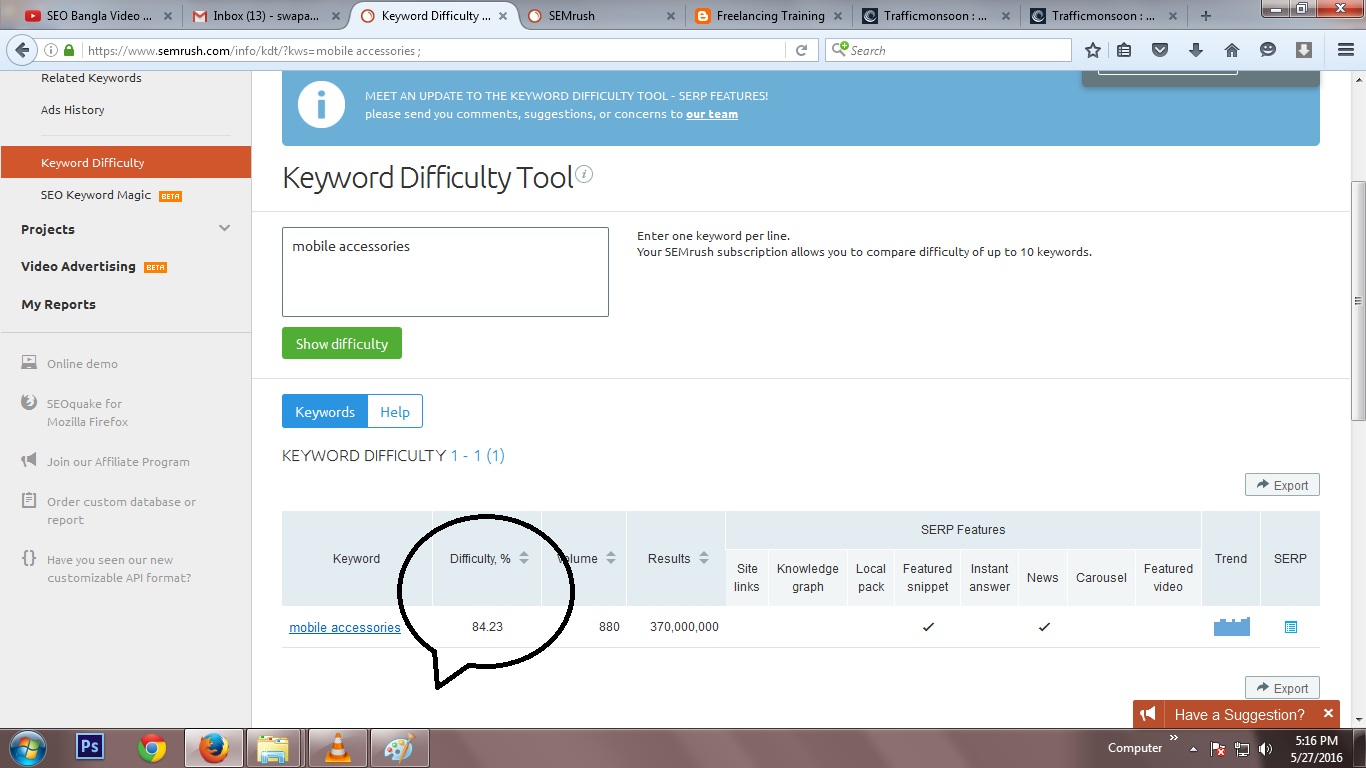Open Paint from the taskbar
The width and height of the screenshot is (1366, 768).
tap(399, 748)
